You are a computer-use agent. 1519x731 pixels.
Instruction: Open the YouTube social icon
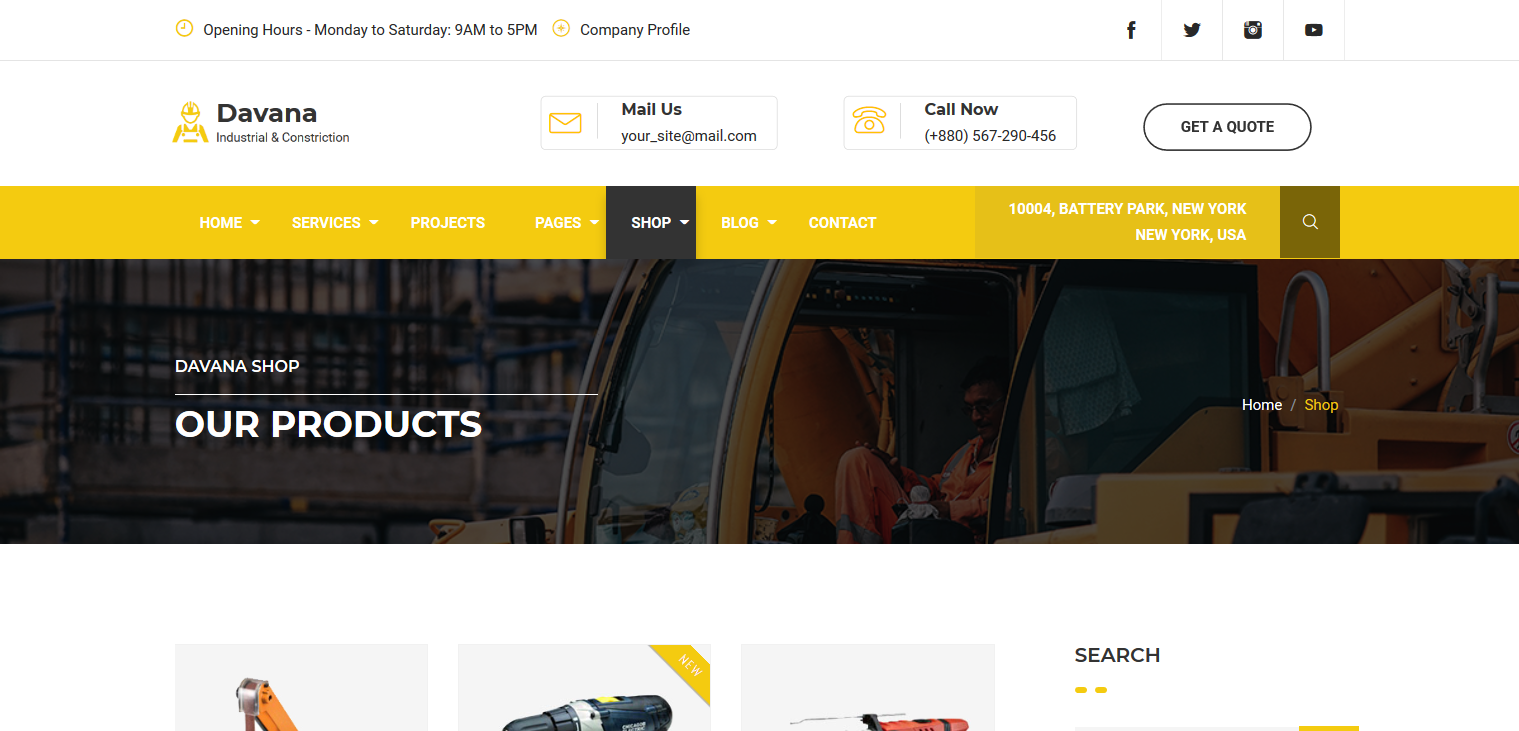click(x=1314, y=30)
